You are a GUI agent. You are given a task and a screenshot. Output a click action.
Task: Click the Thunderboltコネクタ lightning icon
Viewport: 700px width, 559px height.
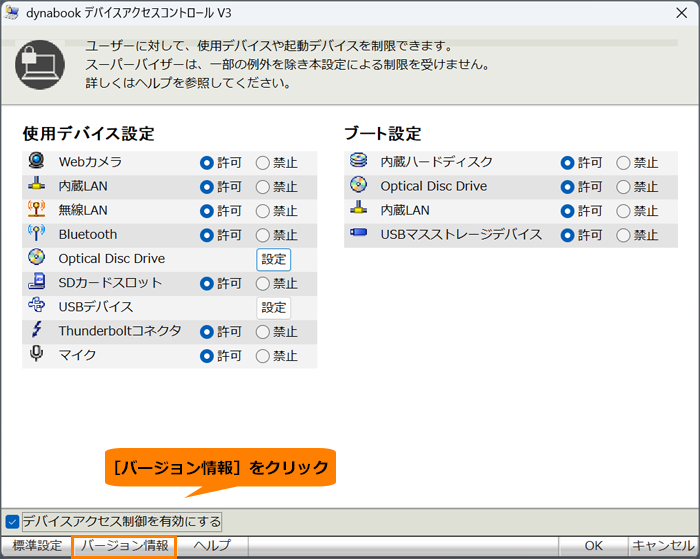click(36, 330)
